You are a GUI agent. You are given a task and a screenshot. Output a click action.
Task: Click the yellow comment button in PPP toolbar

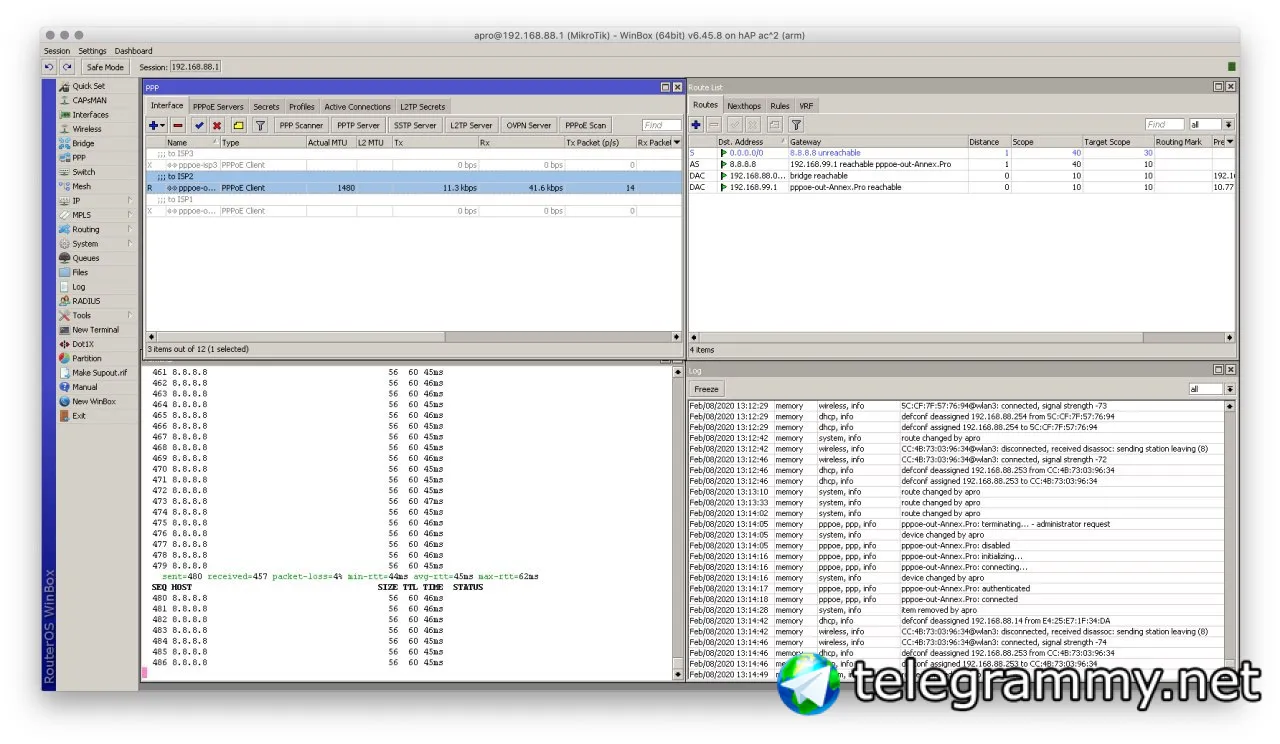[238, 125]
